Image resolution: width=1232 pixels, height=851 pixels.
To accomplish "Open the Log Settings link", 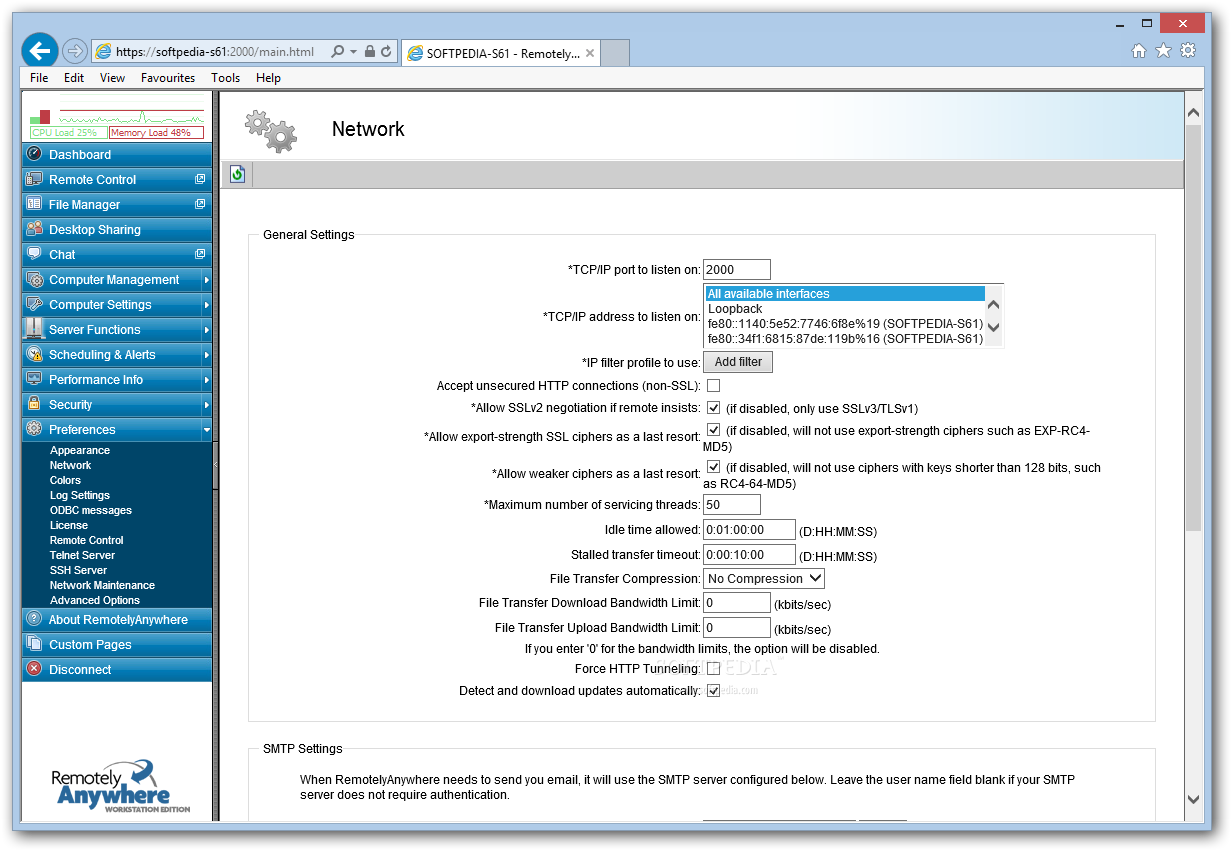I will tap(80, 495).
